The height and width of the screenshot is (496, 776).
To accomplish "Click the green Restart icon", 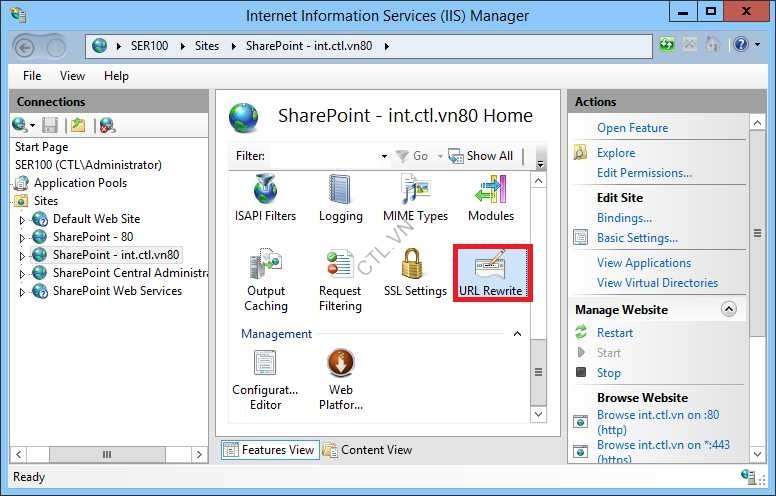I will (581, 332).
